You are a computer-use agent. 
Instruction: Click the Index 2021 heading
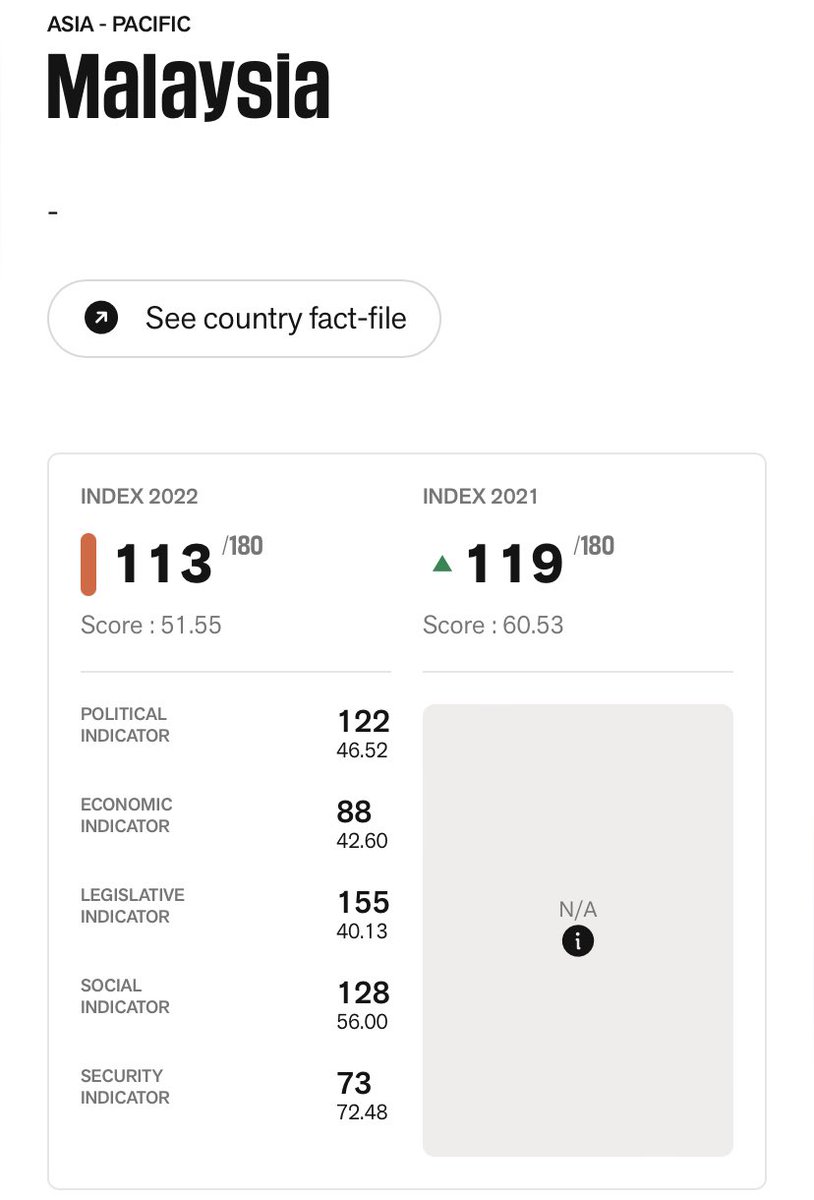click(480, 497)
